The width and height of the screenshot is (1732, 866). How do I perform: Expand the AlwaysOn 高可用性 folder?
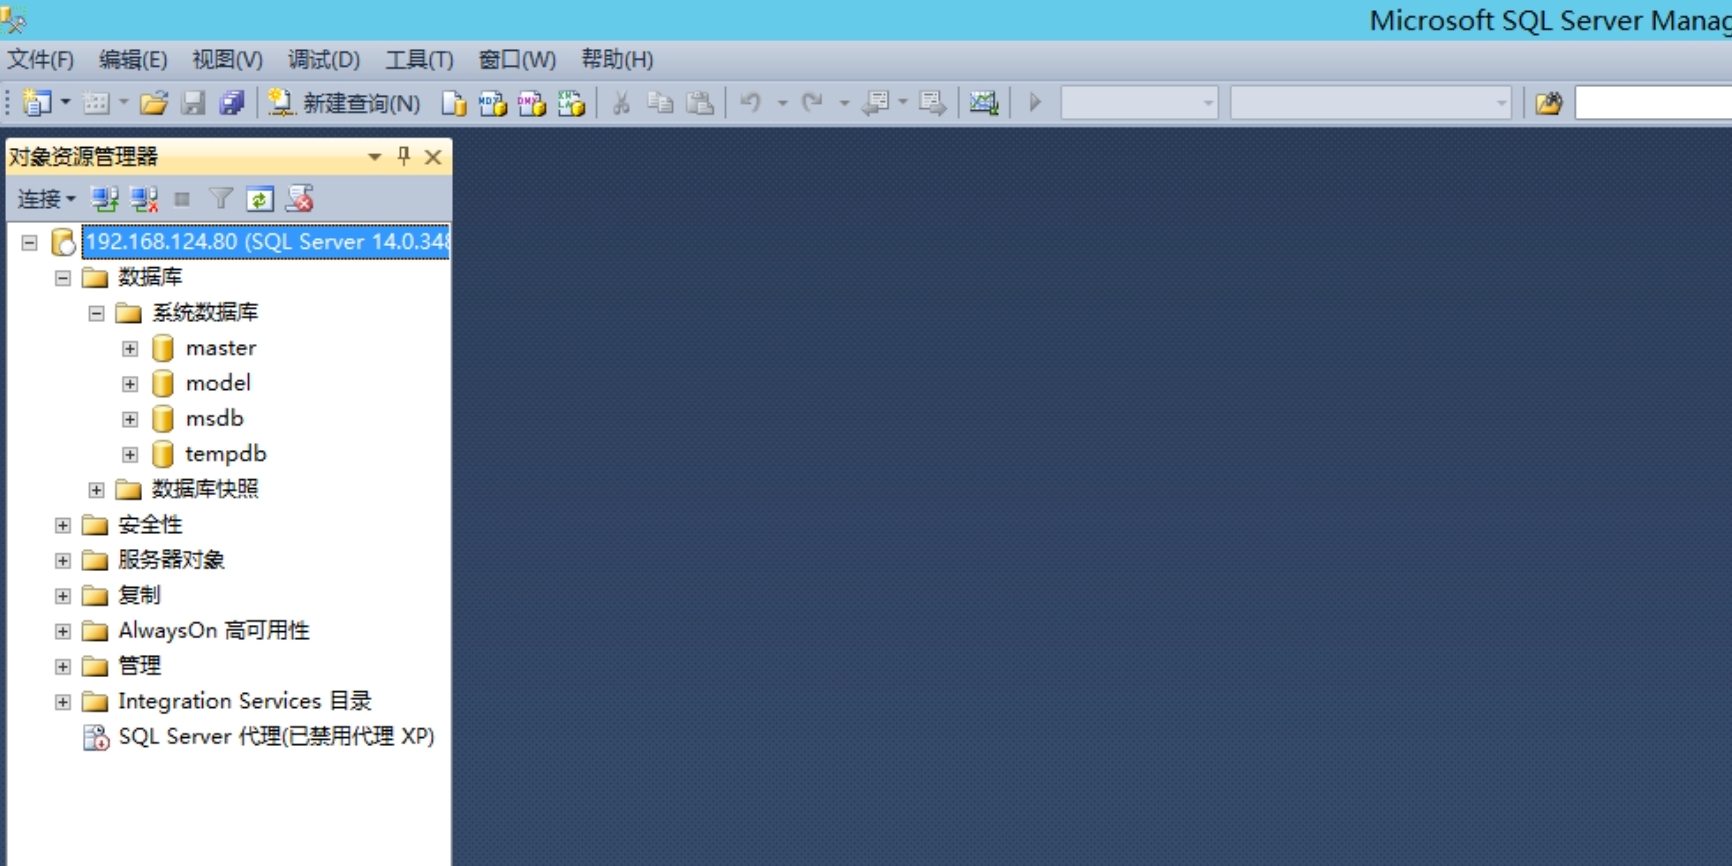(63, 631)
